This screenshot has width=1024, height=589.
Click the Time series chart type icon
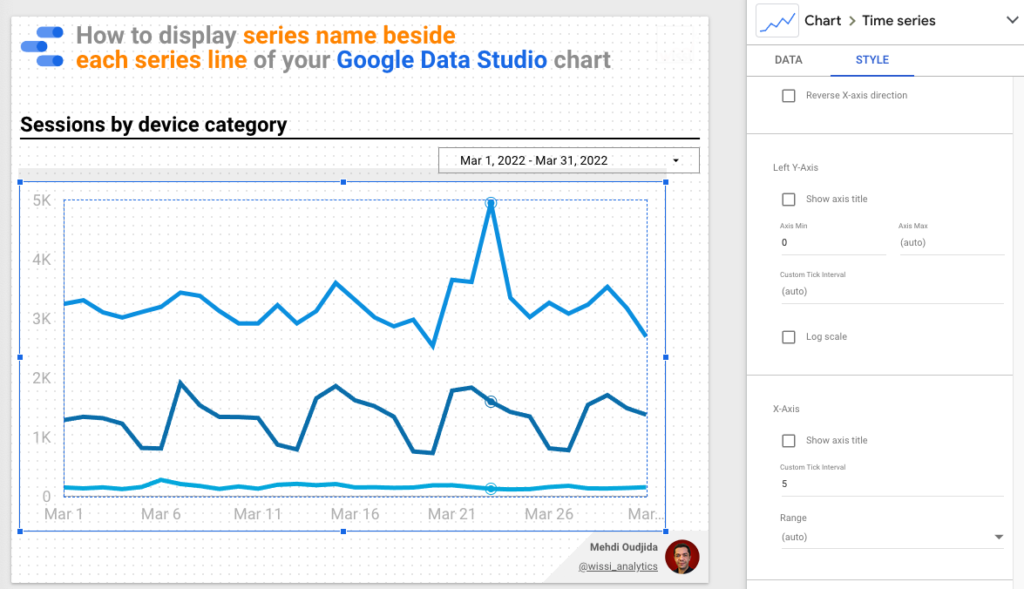(777, 22)
